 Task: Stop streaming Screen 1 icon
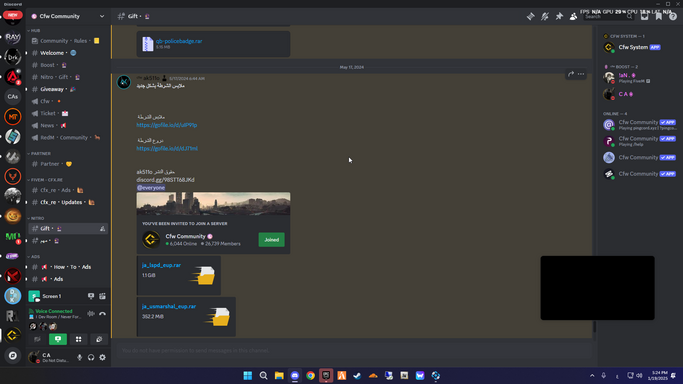[91, 296]
